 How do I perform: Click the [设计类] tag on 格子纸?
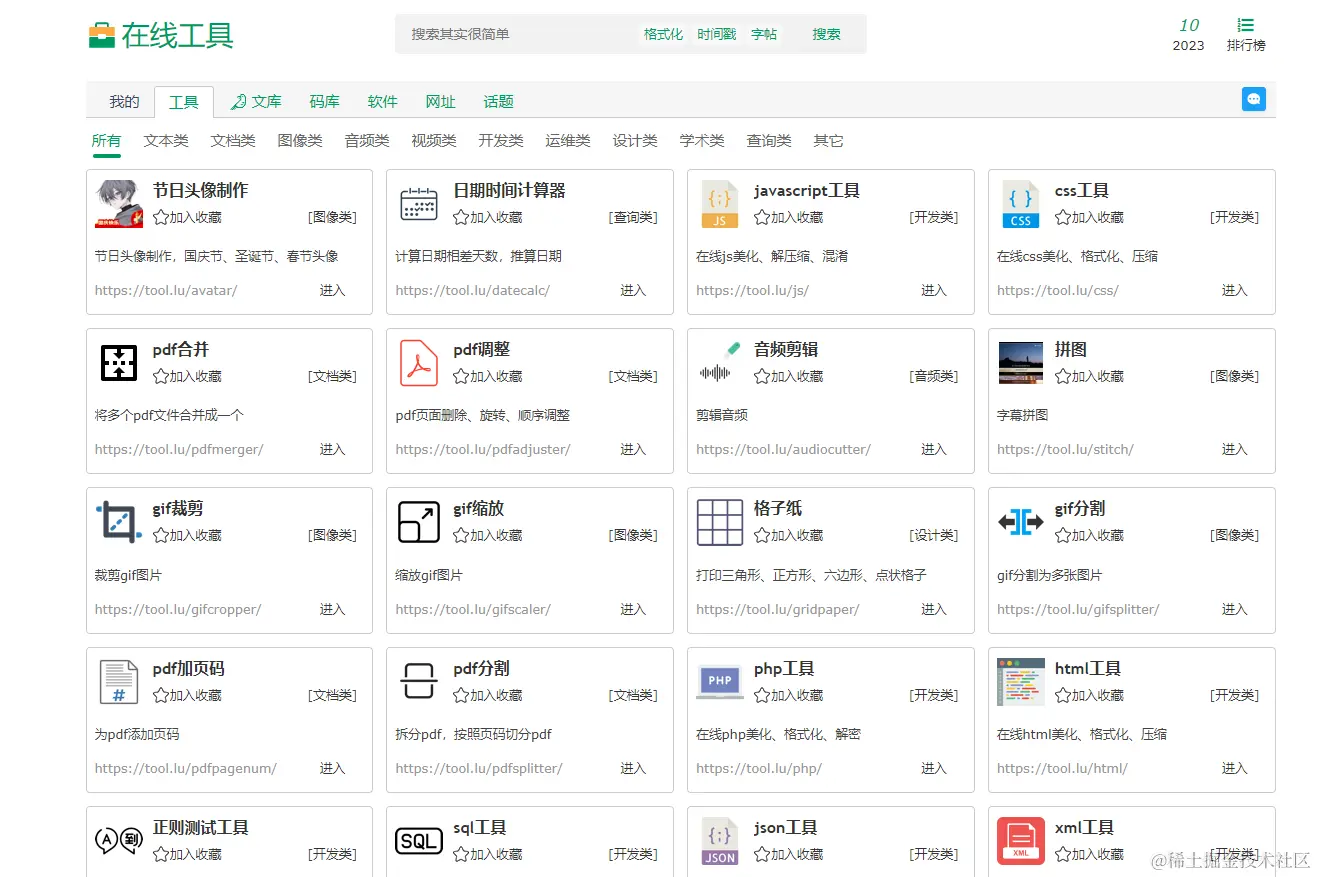coord(934,535)
